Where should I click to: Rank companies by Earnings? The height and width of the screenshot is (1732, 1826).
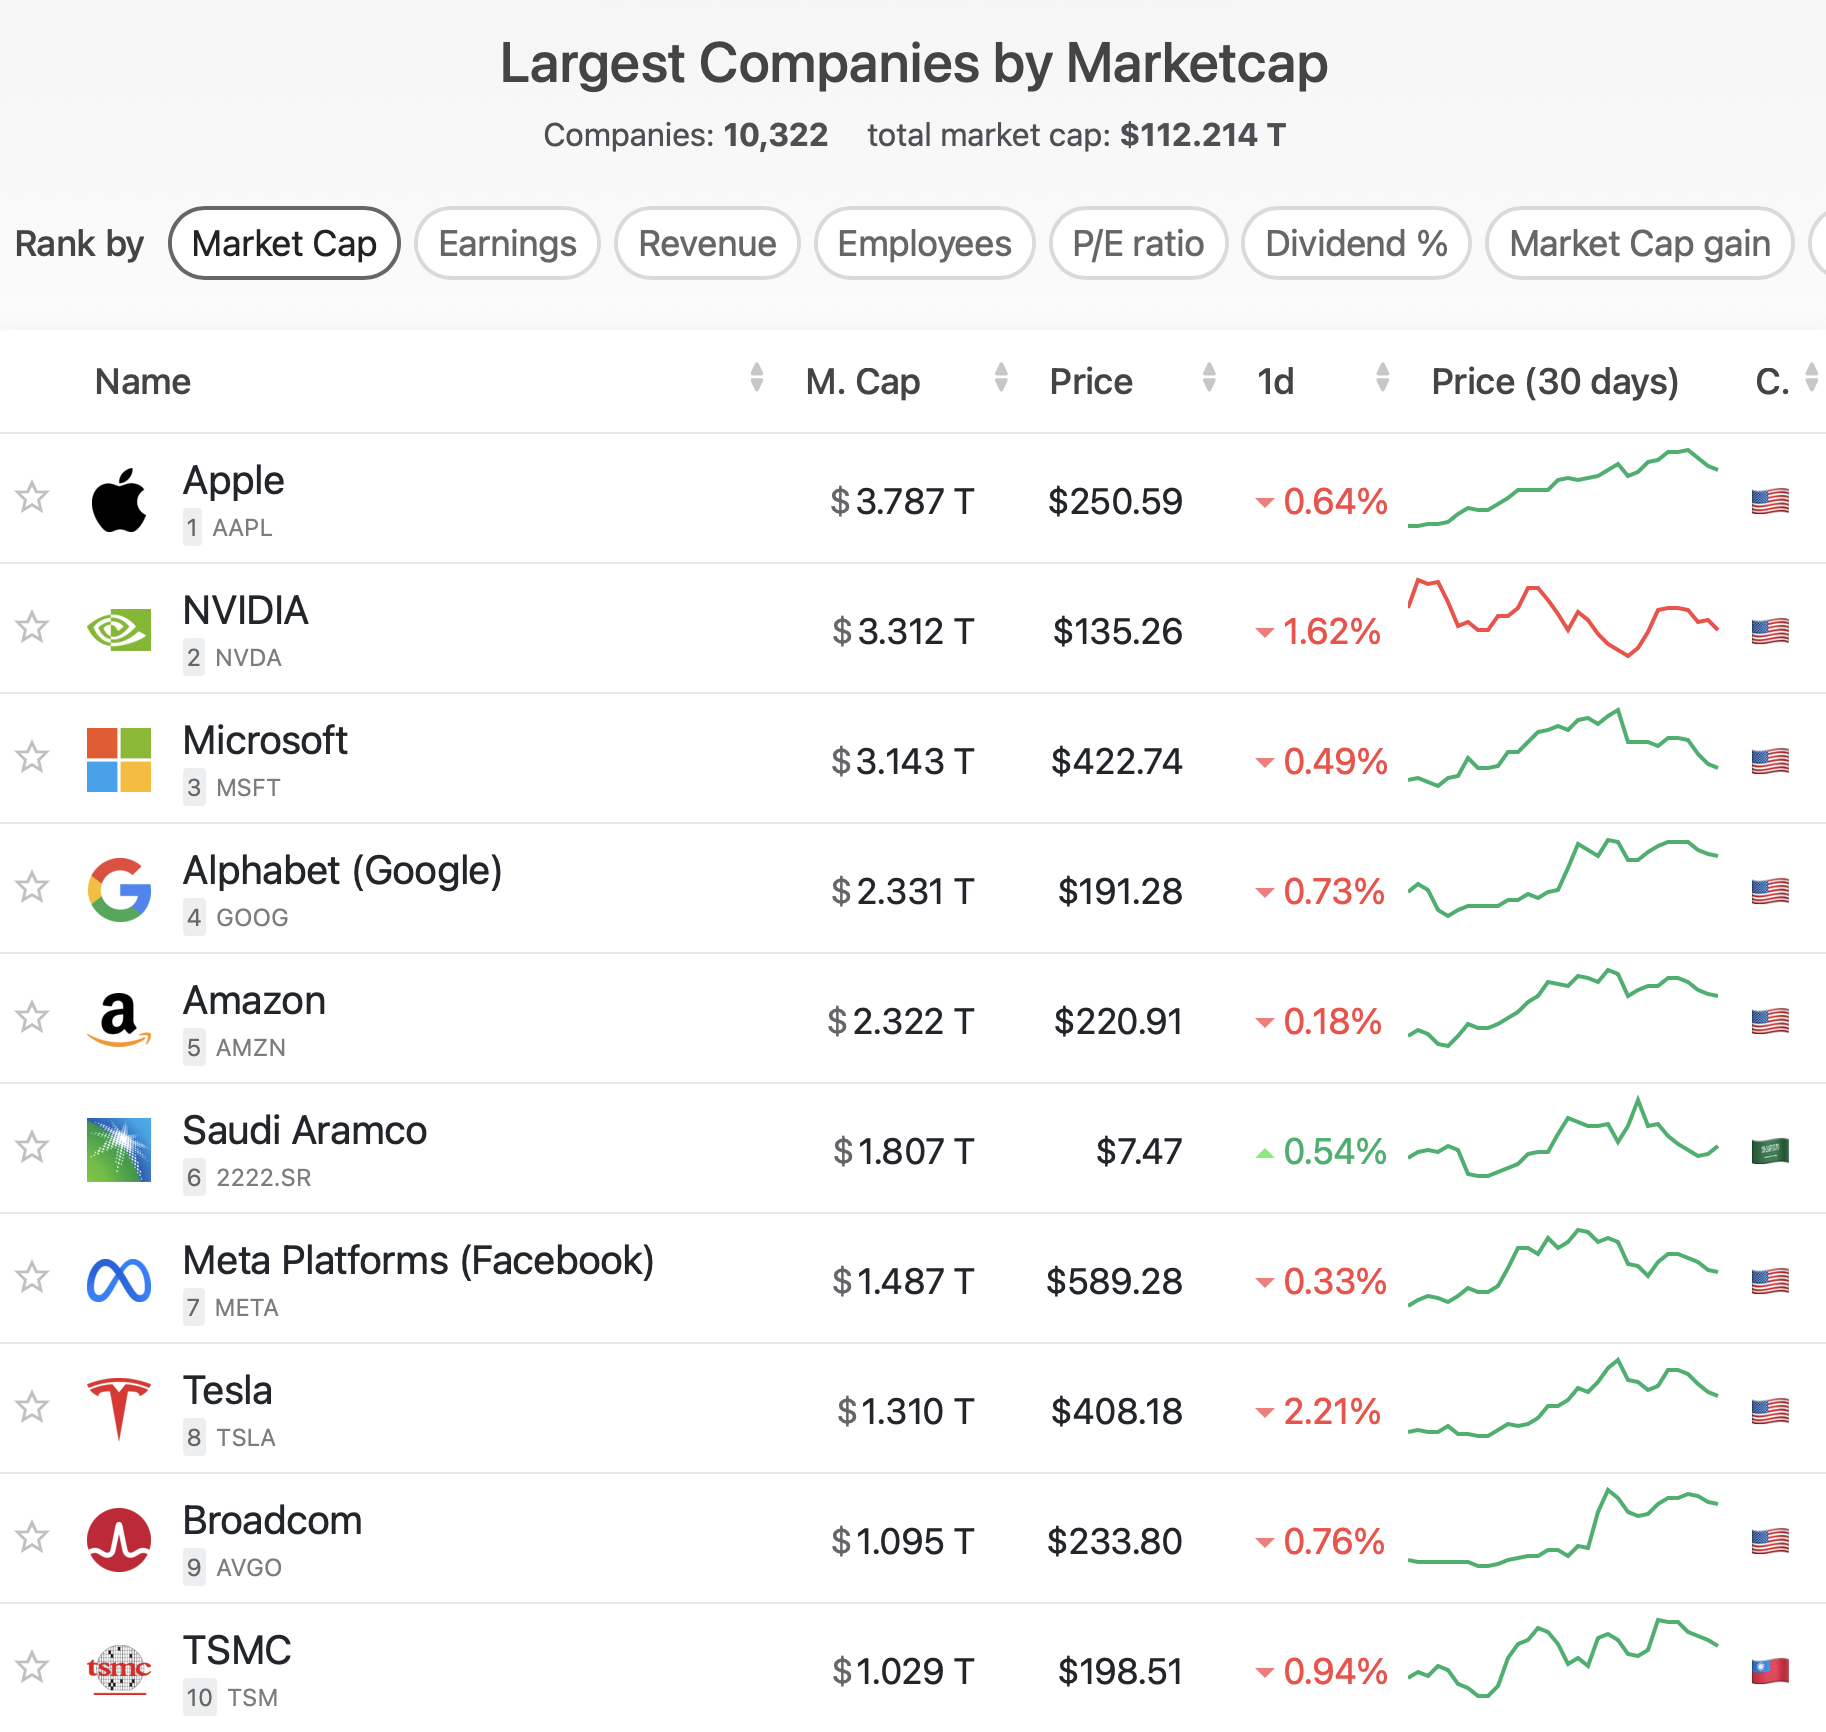pos(507,243)
